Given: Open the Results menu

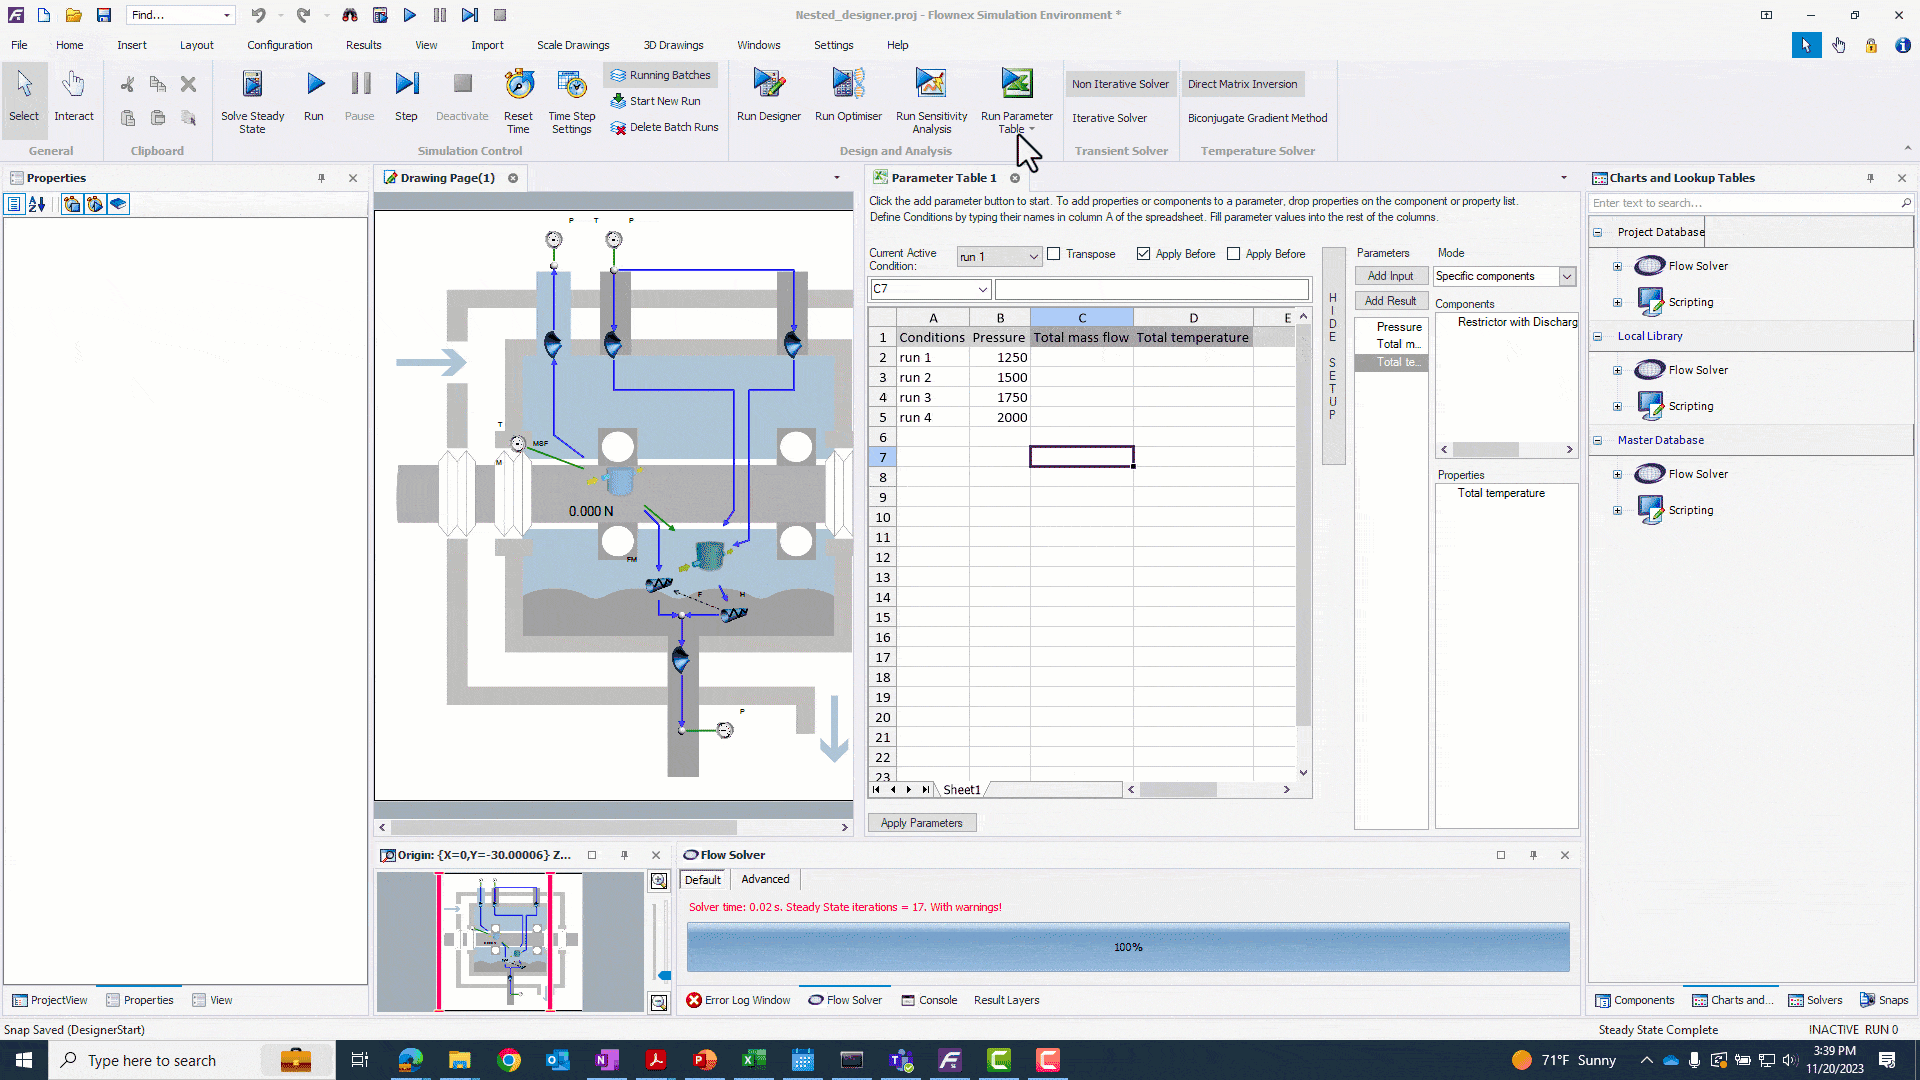Looking at the screenshot, I should (x=363, y=45).
